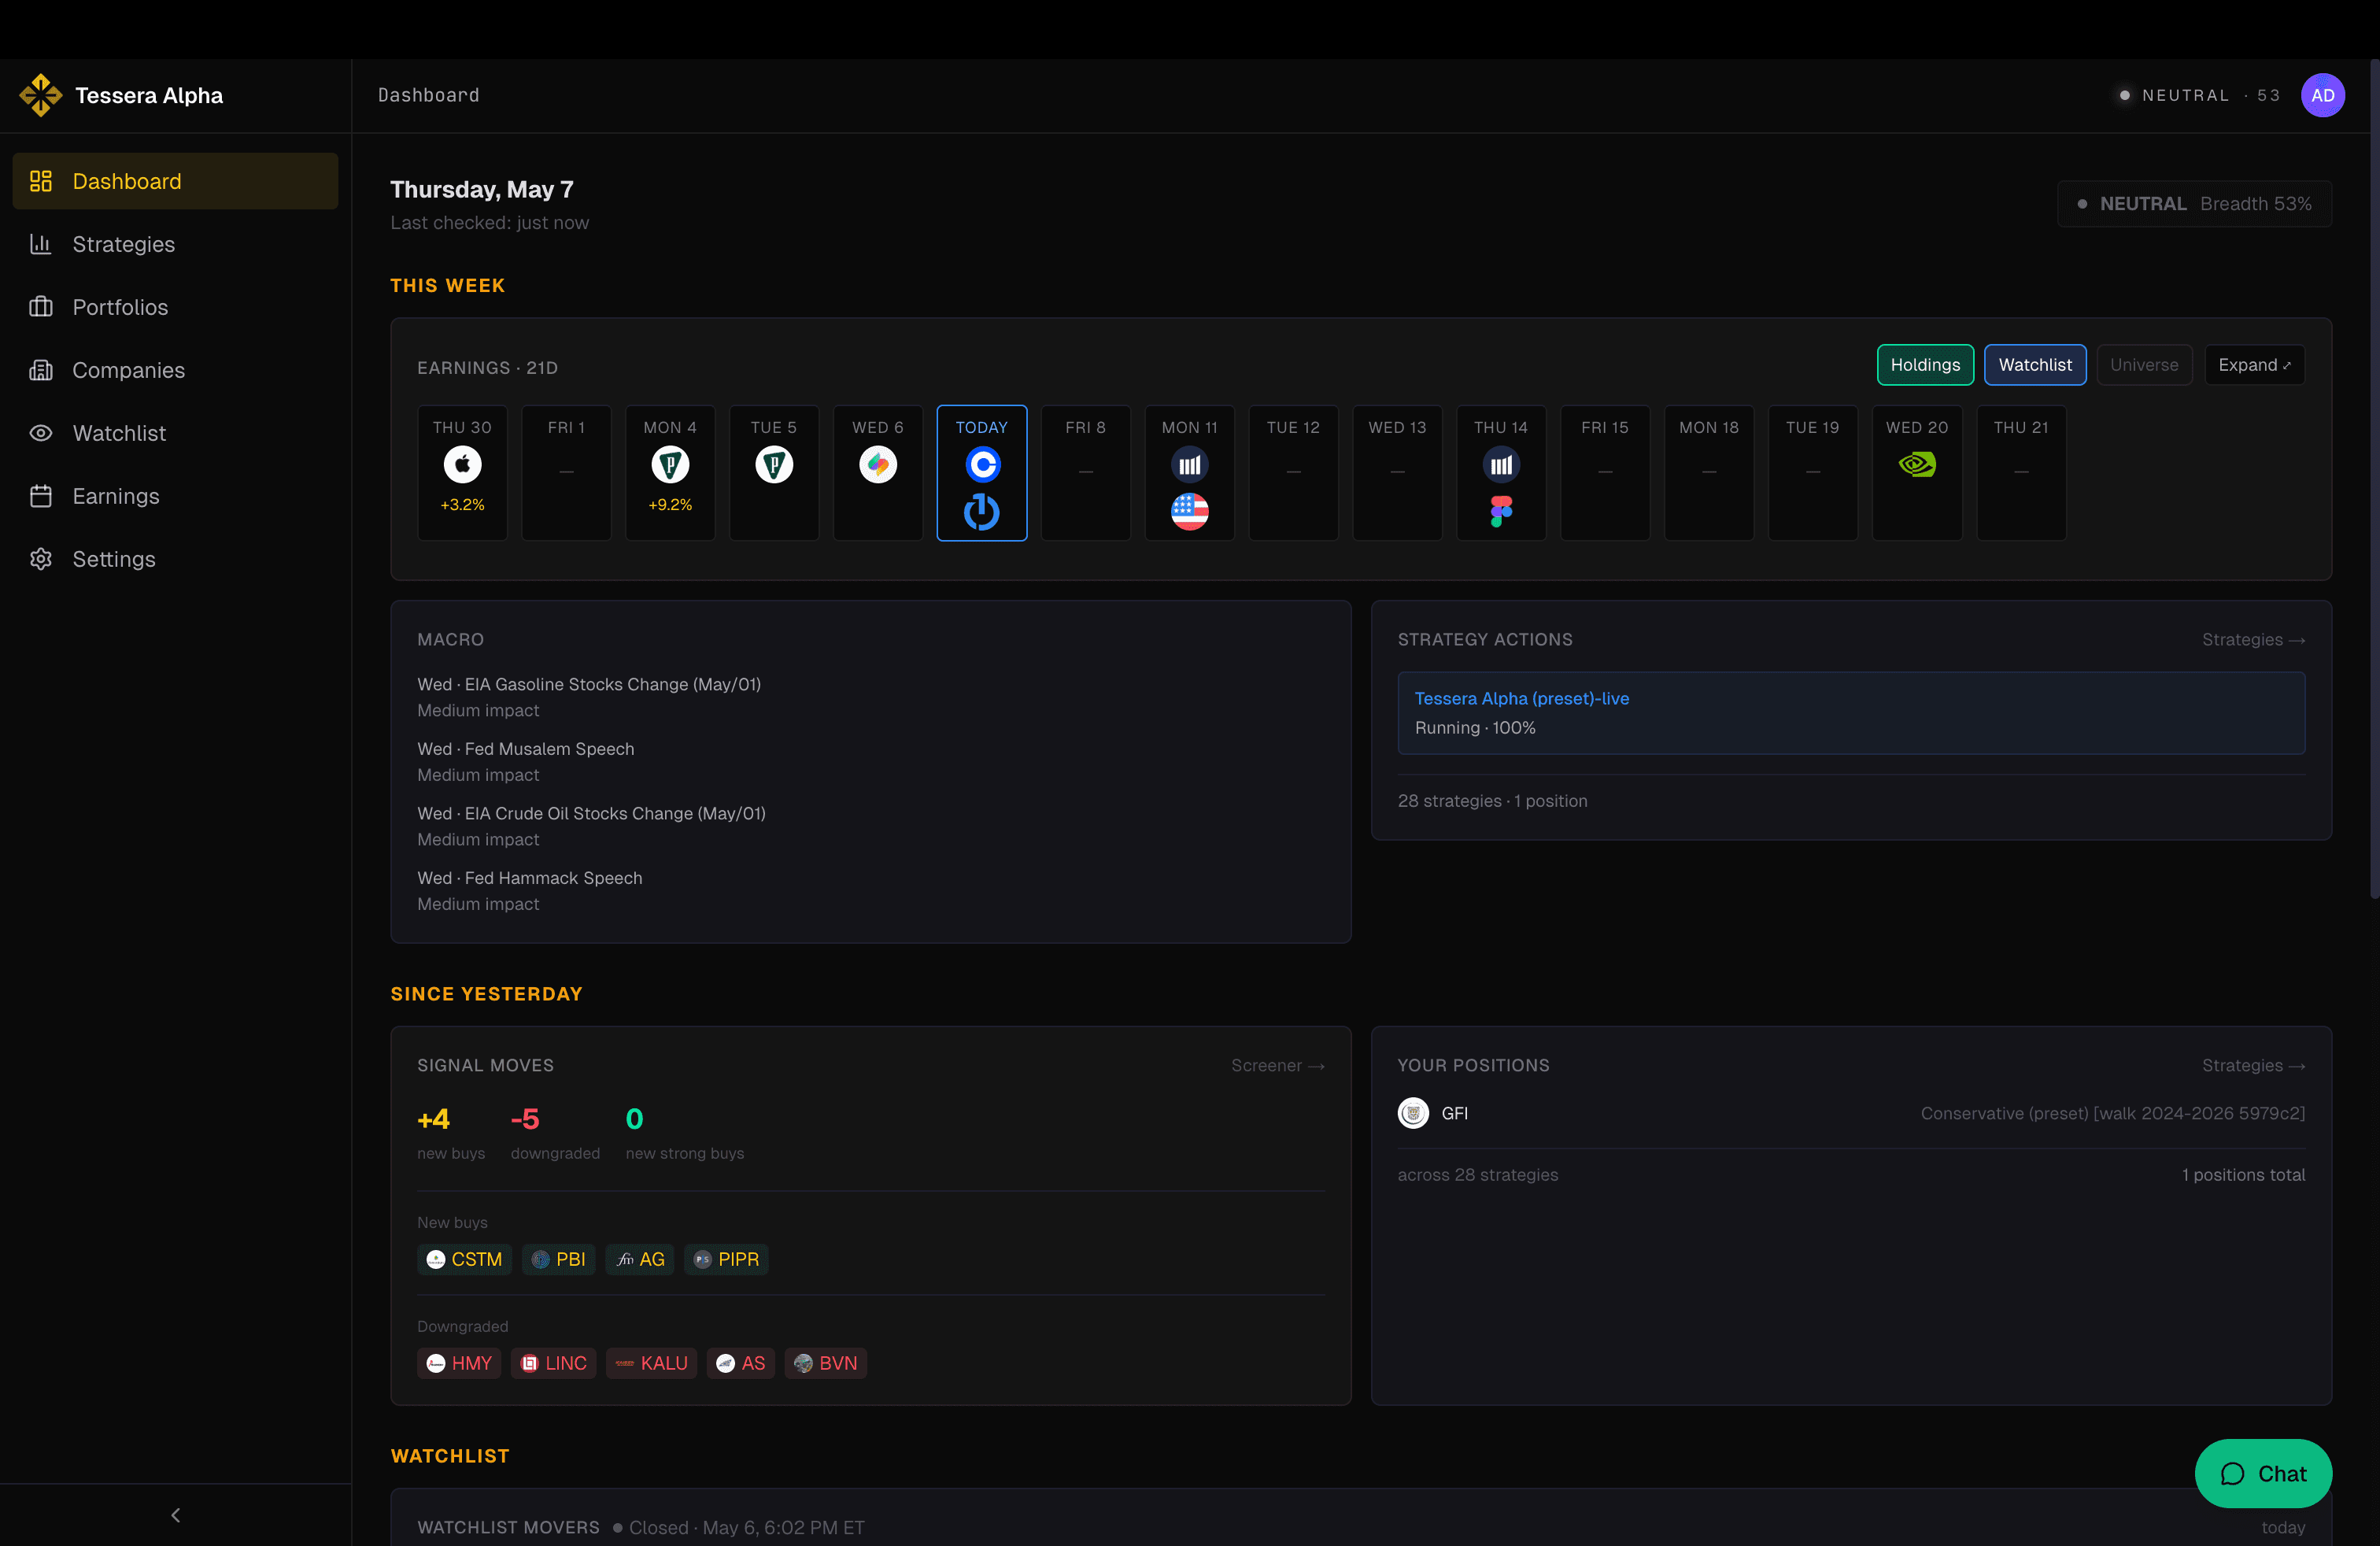Click the page vertical scrollbar
Image resolution: width=2380 pixels, height=1546 pixels.
2374,480
